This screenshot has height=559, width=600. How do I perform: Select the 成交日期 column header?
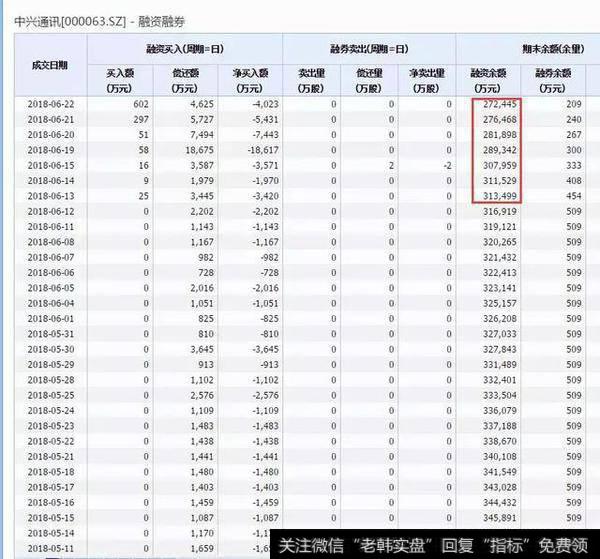tap(50, 65)
